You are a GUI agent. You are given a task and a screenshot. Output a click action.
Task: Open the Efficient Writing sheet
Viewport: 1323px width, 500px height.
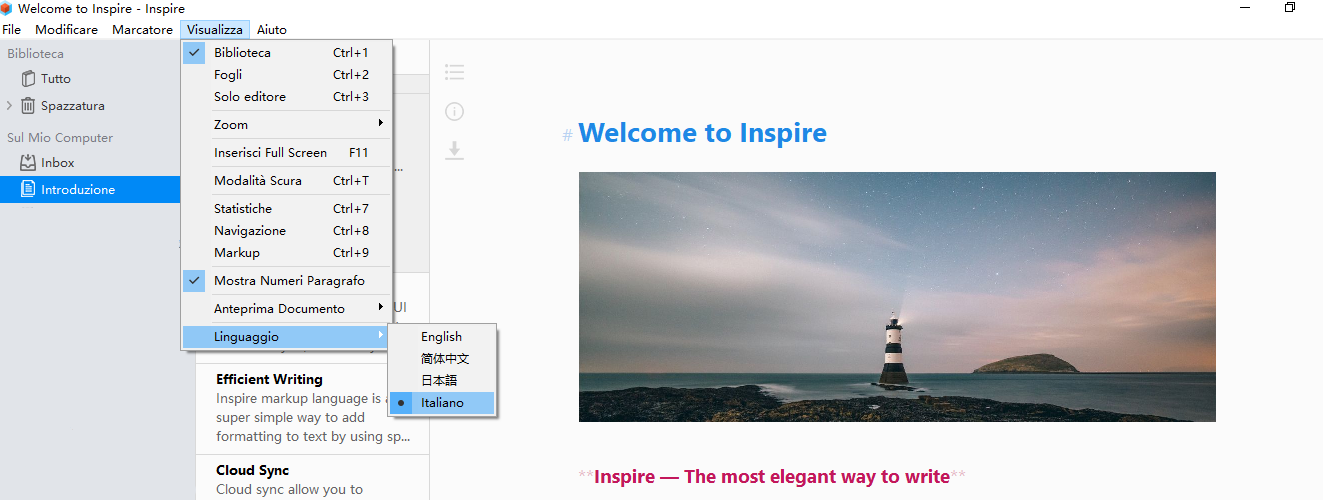coord(312,408)
